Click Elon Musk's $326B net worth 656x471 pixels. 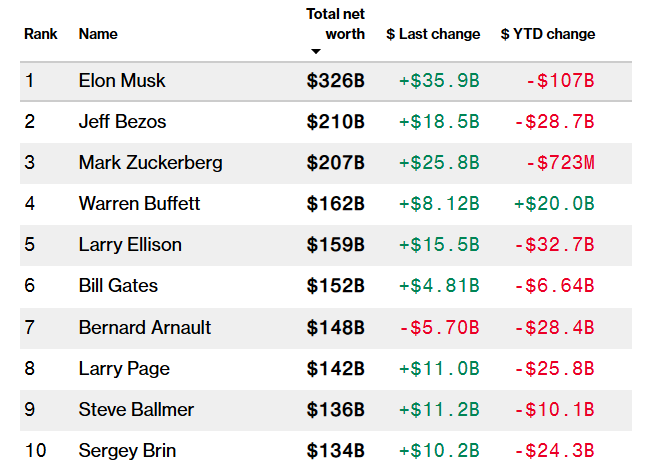coord(335,81)
